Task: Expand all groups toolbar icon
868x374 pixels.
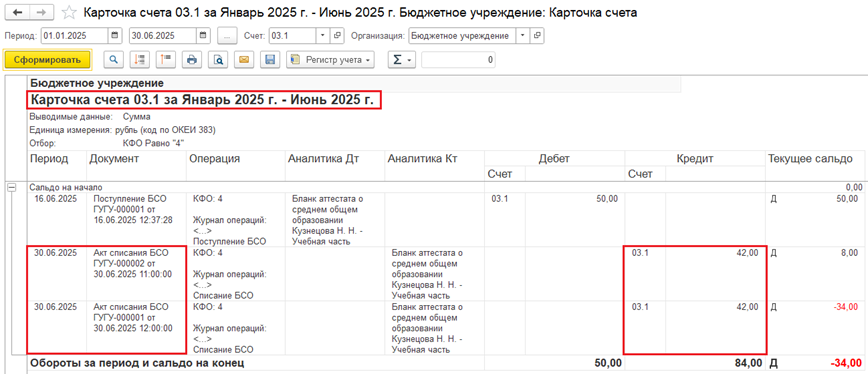Action: coord(139,60)
